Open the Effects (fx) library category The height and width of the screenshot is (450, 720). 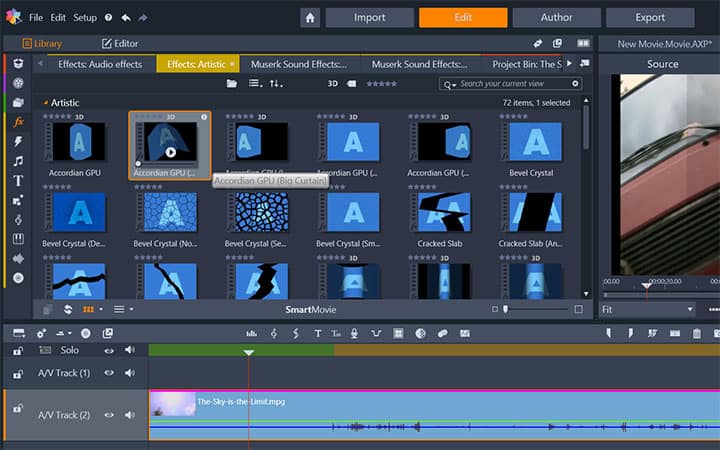18,122
